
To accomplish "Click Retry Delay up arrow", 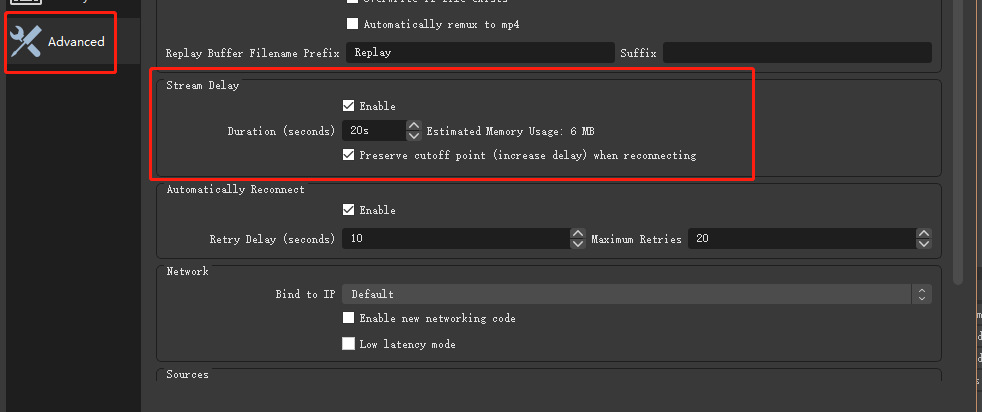I will 577,234.
